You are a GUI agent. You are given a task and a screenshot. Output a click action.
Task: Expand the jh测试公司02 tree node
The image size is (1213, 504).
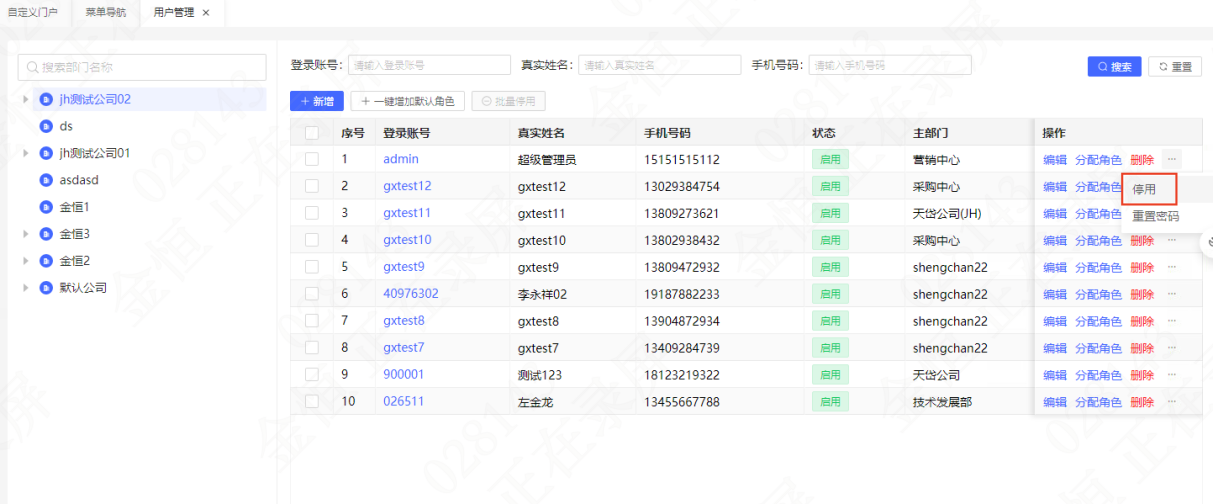point(25,99)
